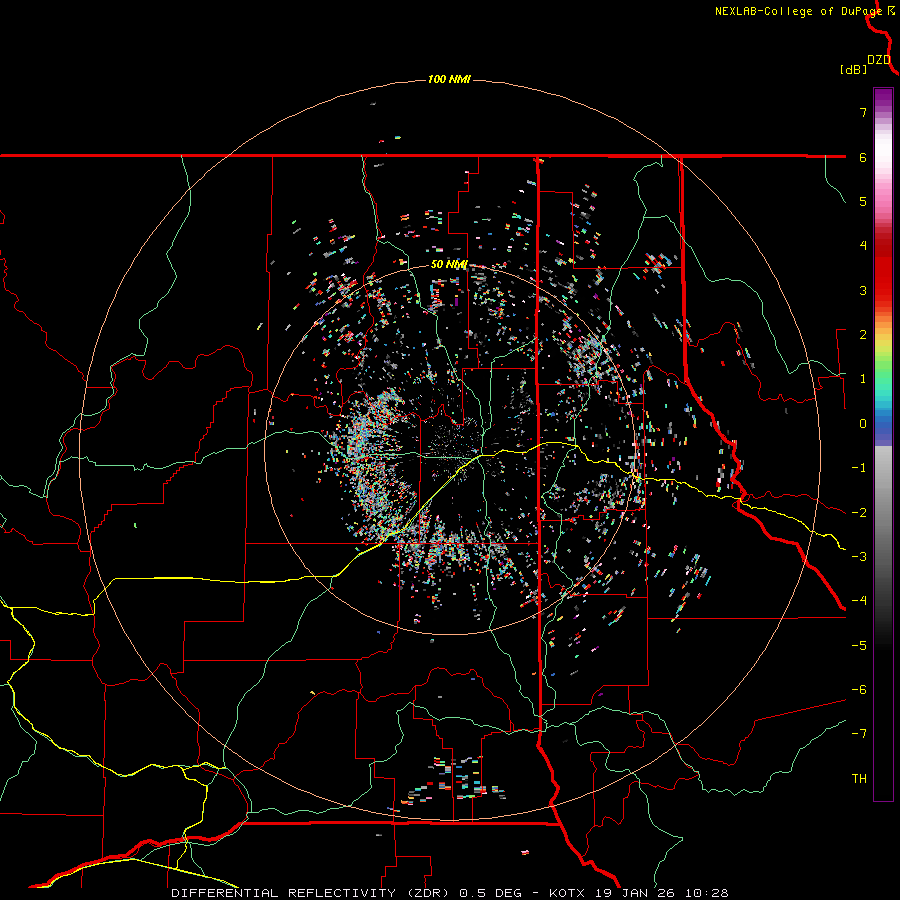
Task: Click the Differential Reflectivity caption at the bottom
Action: coord(449,893)
